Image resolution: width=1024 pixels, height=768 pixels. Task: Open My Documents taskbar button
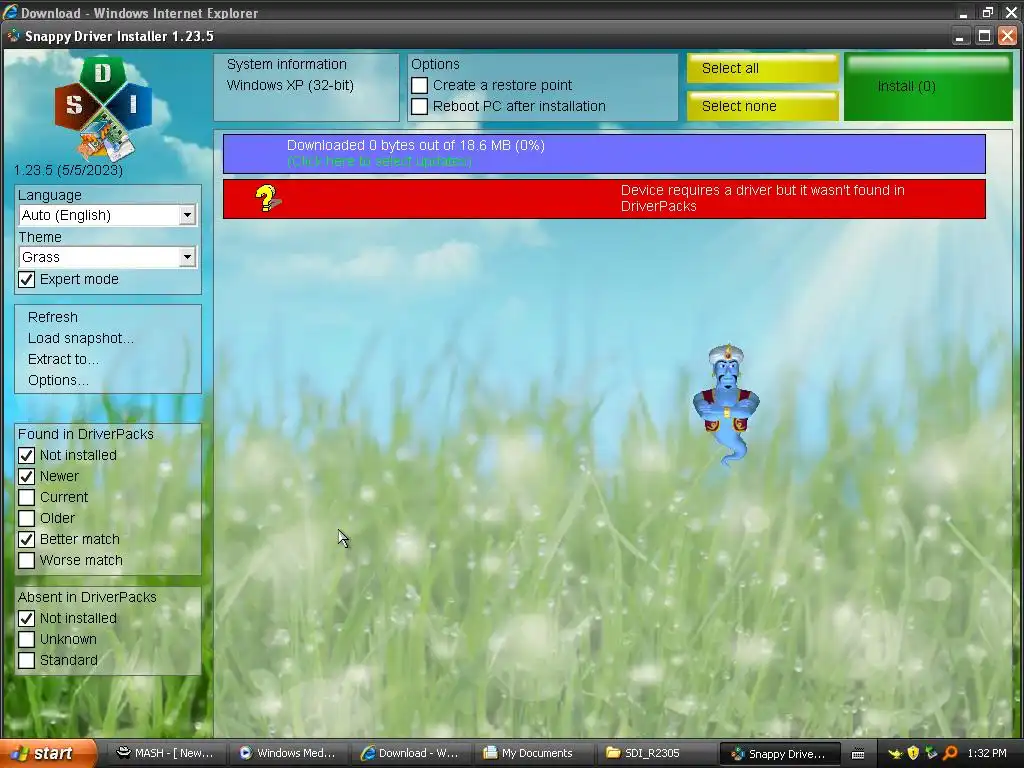tap(534, 754)
